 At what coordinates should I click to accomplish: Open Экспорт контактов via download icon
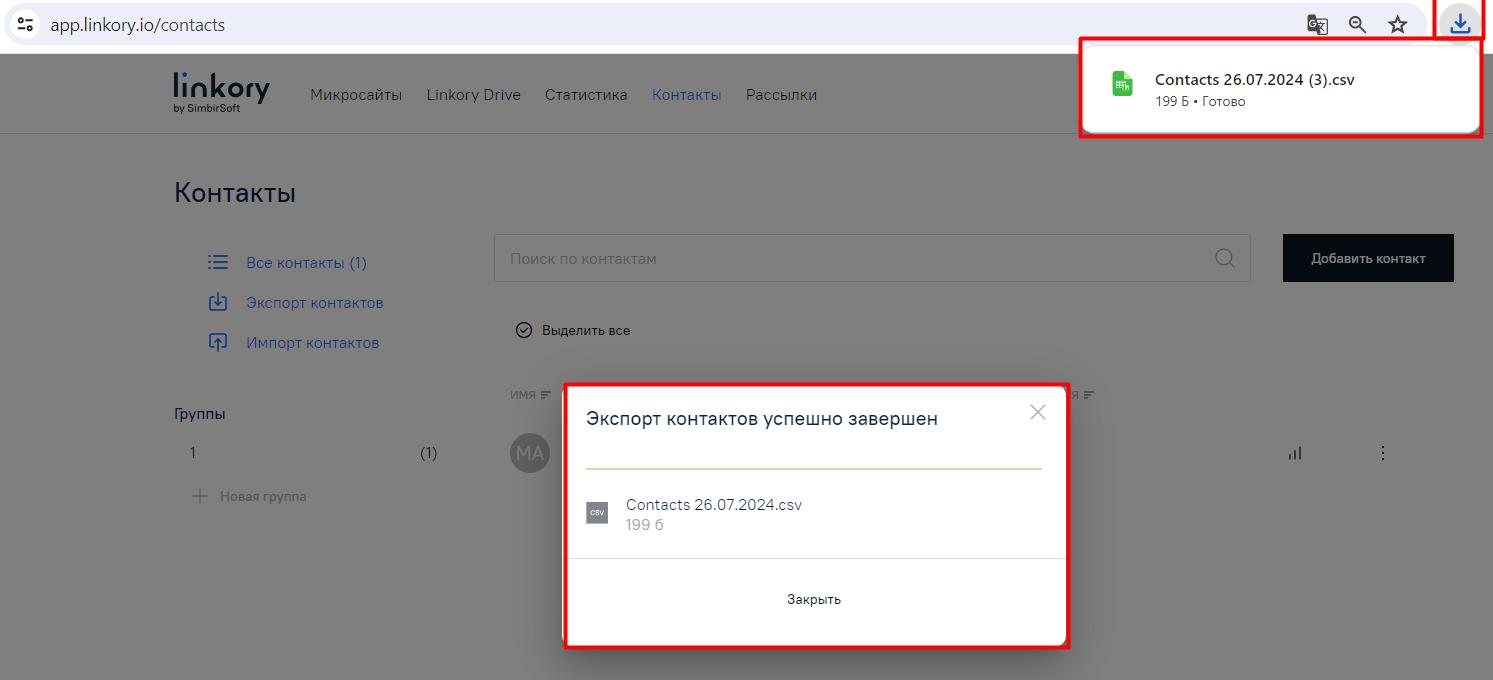218,302
